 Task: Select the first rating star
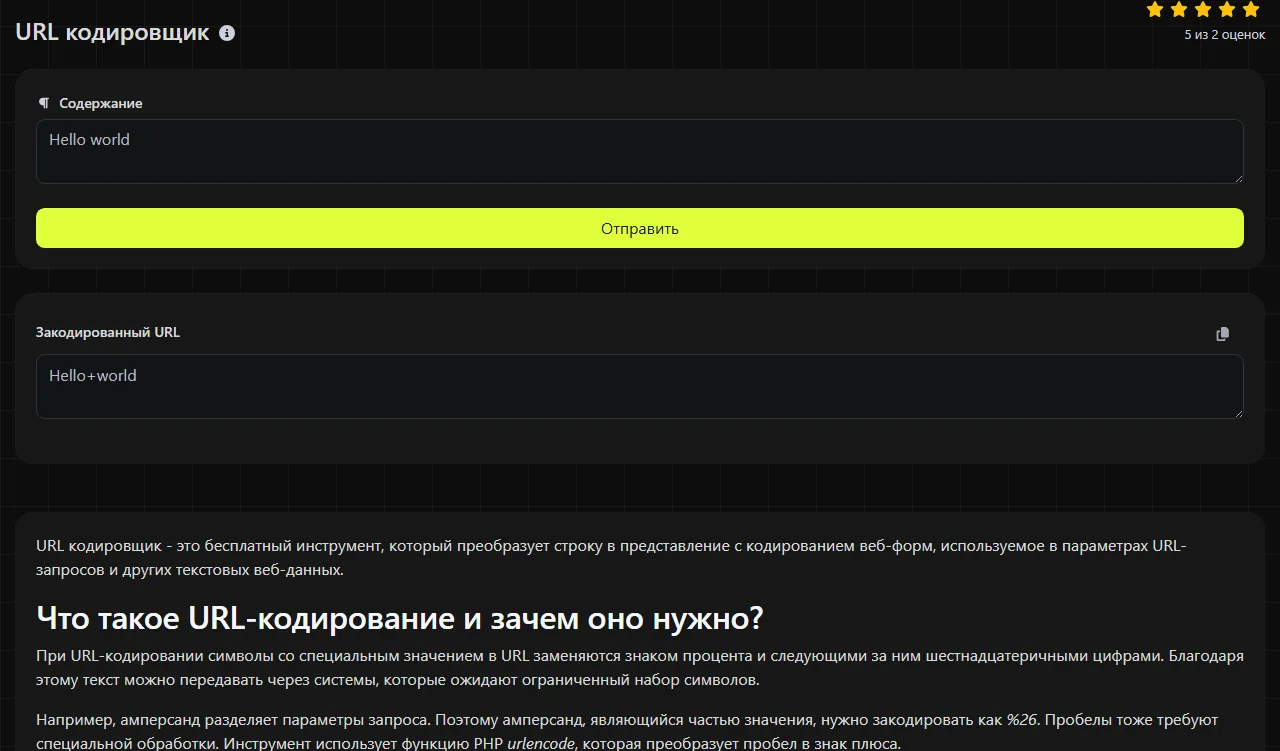coord(1155,10)
